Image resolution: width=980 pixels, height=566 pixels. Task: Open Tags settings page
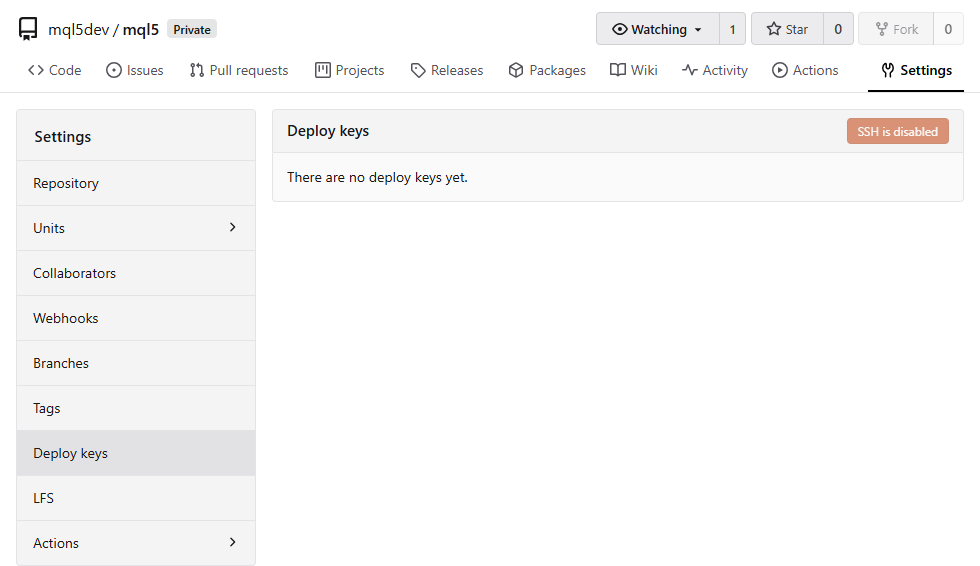click(x=136, y=408)
